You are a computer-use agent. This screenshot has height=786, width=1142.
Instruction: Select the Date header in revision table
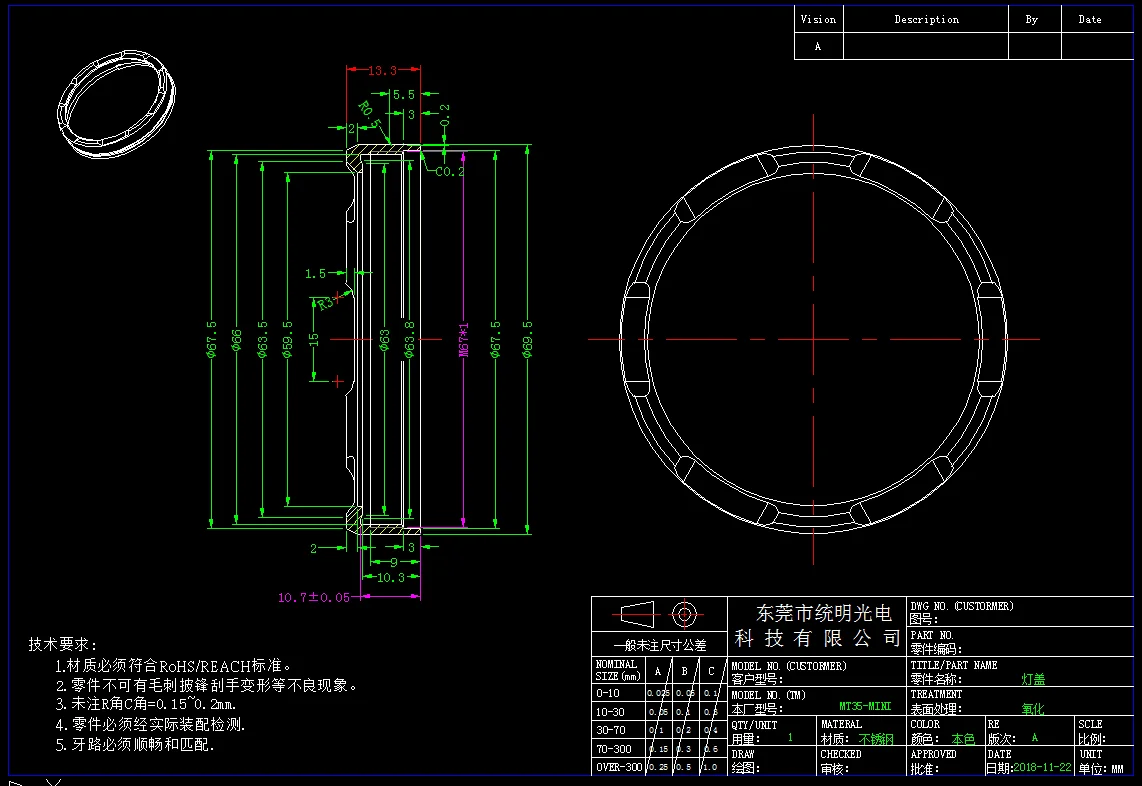point(1090,20)
